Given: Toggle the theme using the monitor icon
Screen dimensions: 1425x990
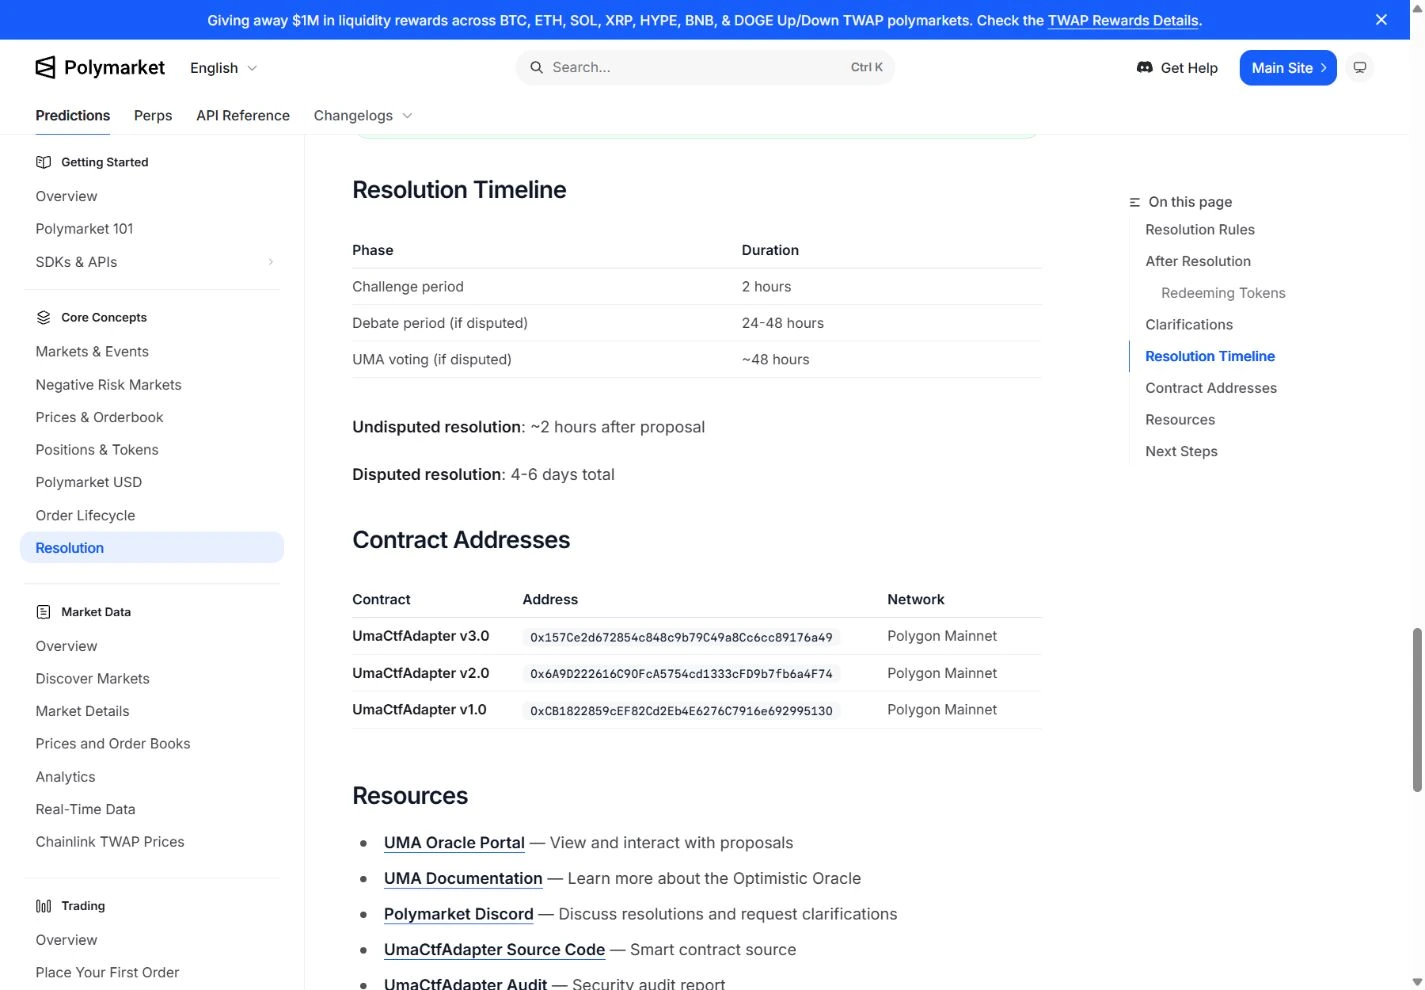Looking at the screenshot, I should [1360, 67].
